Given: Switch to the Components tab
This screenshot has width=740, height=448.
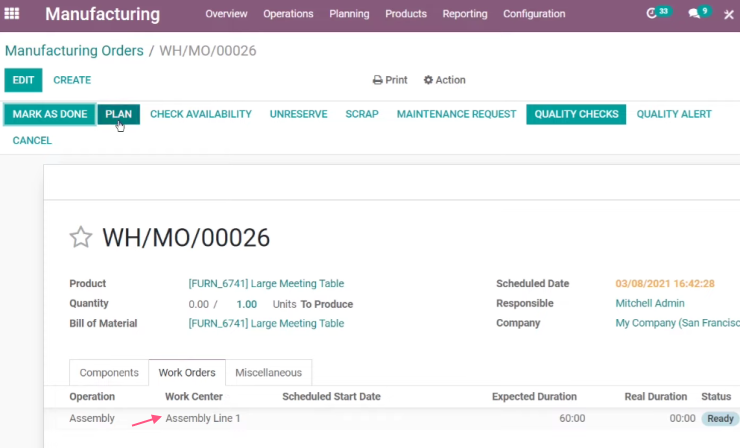Looking at the screenshot, I should (x=109, y=372).
